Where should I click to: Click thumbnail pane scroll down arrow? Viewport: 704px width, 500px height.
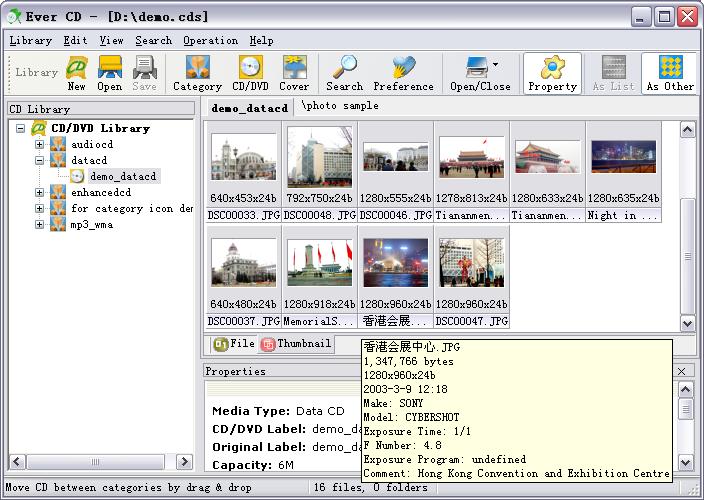[x=688, y=323]
